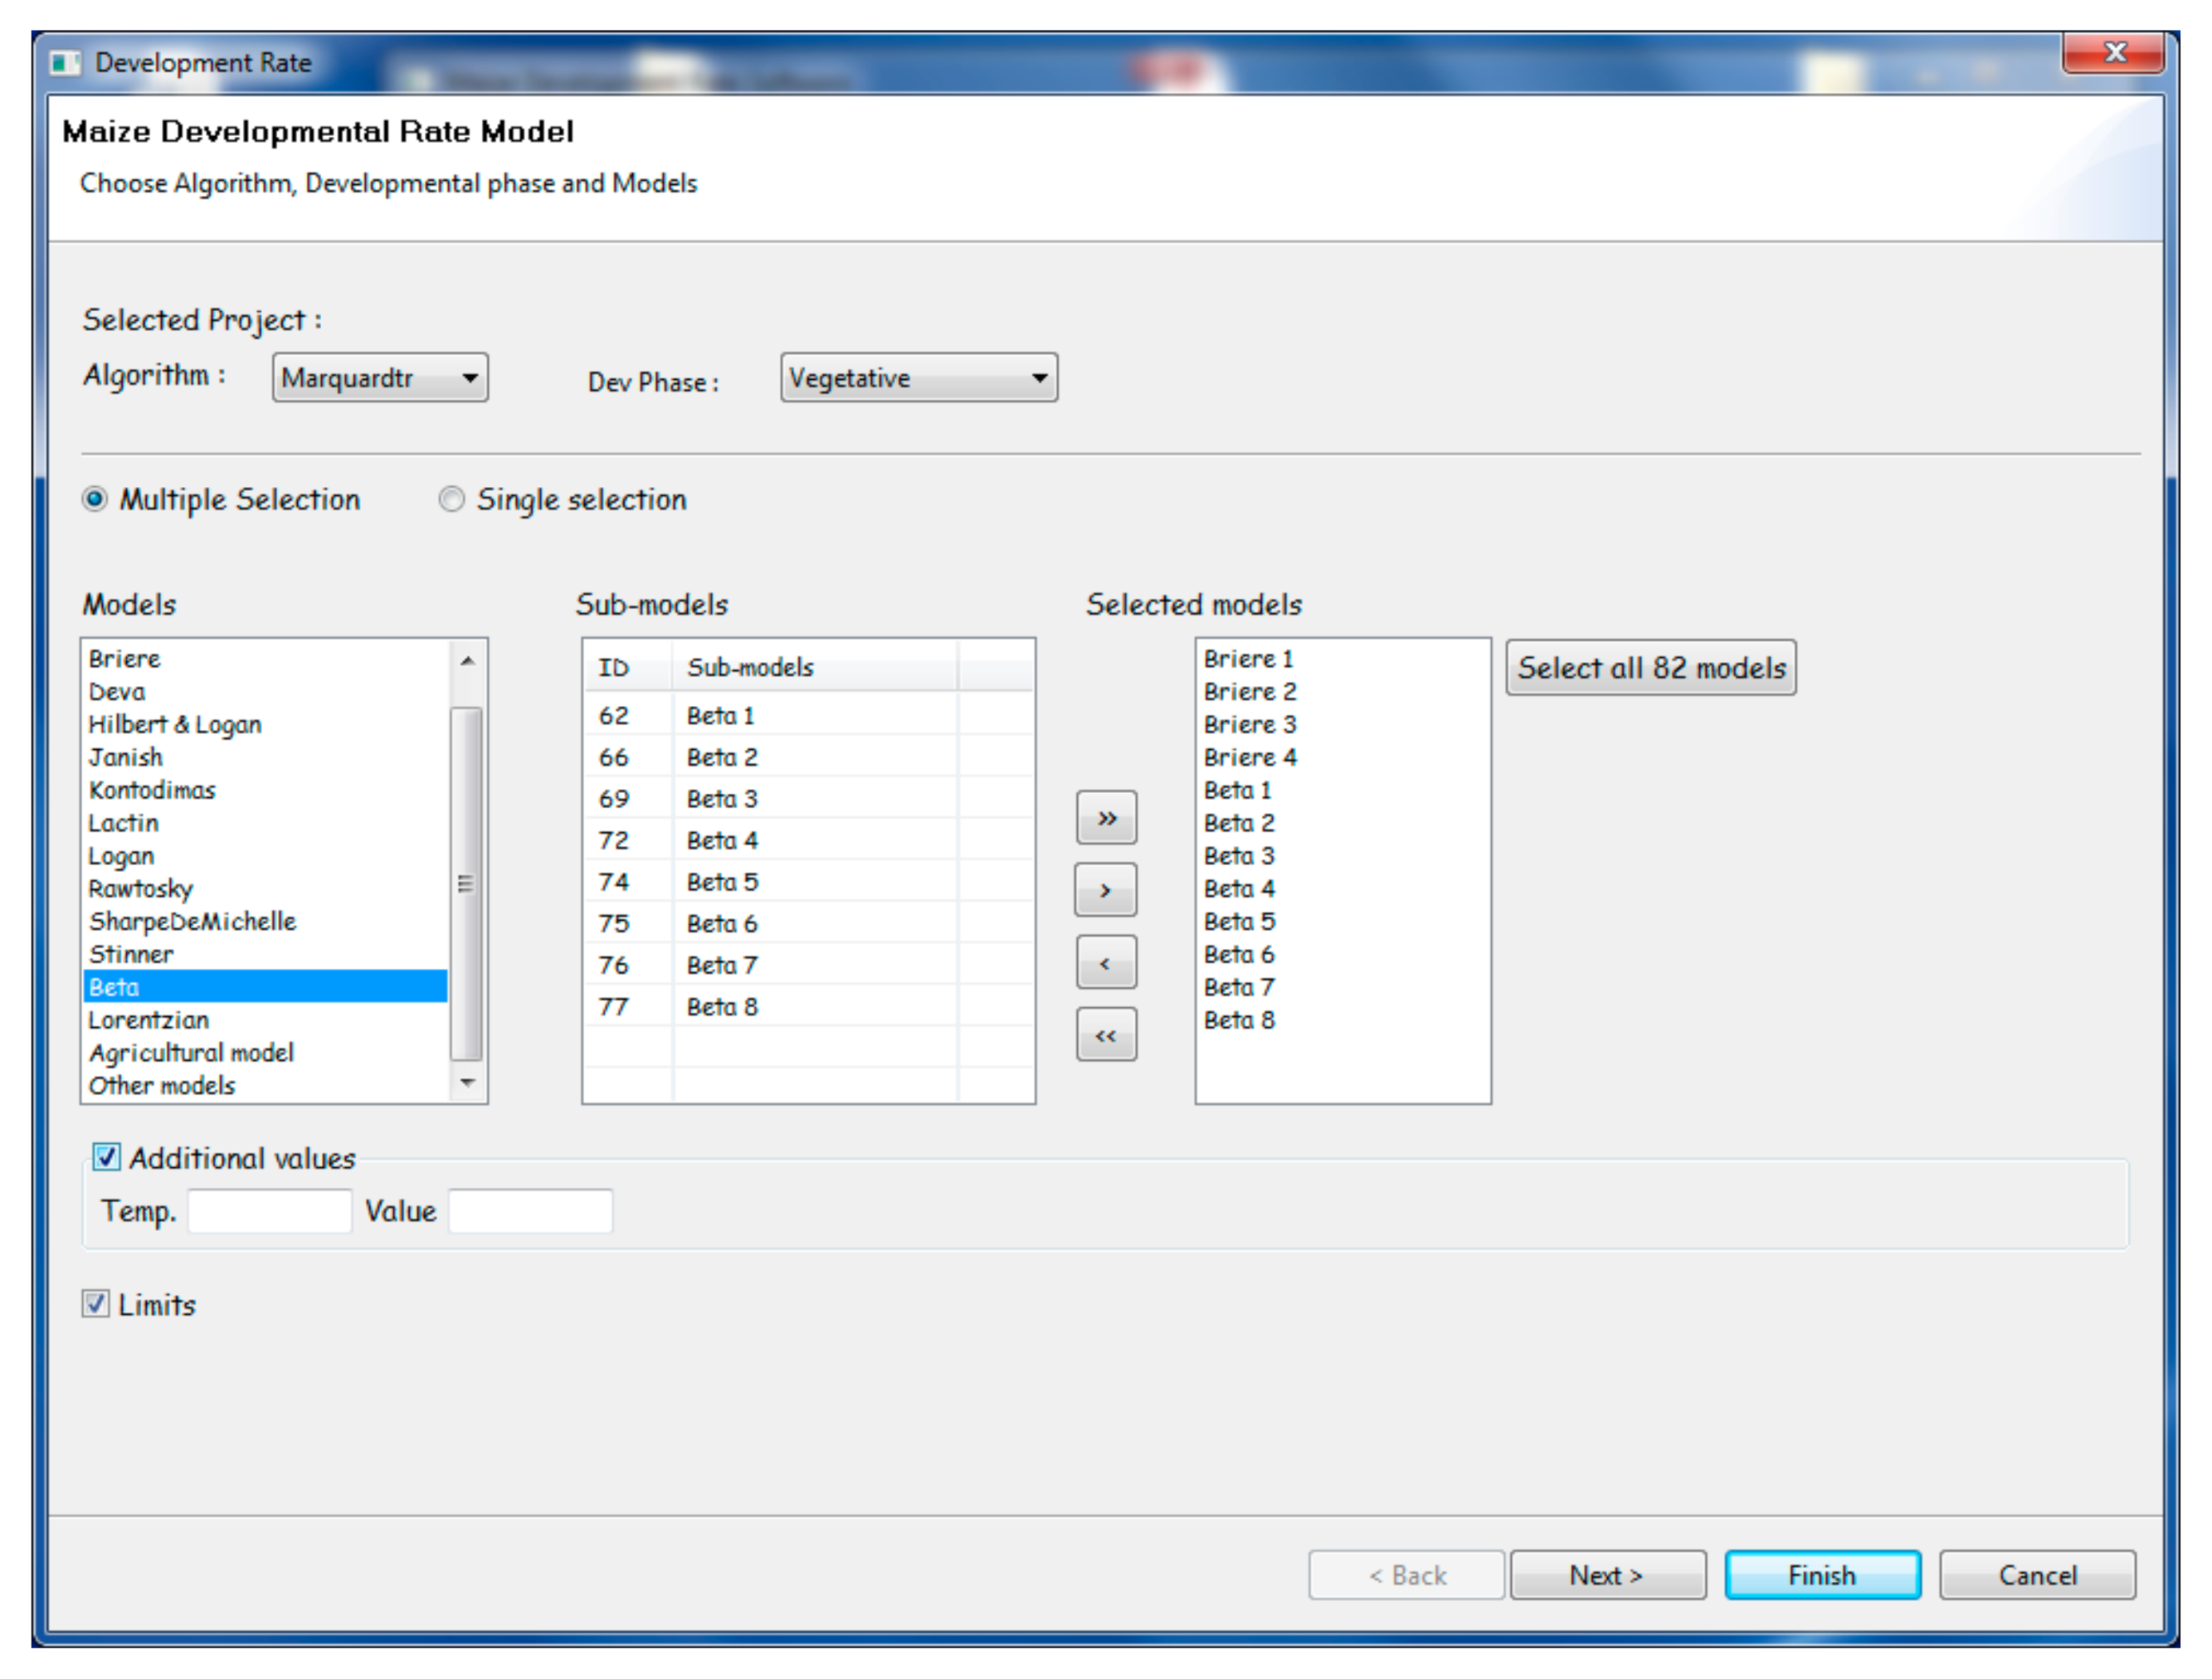Pick Beta 5 in the Sub-models table
The image size is (2212, 1679).
[808, 882]
